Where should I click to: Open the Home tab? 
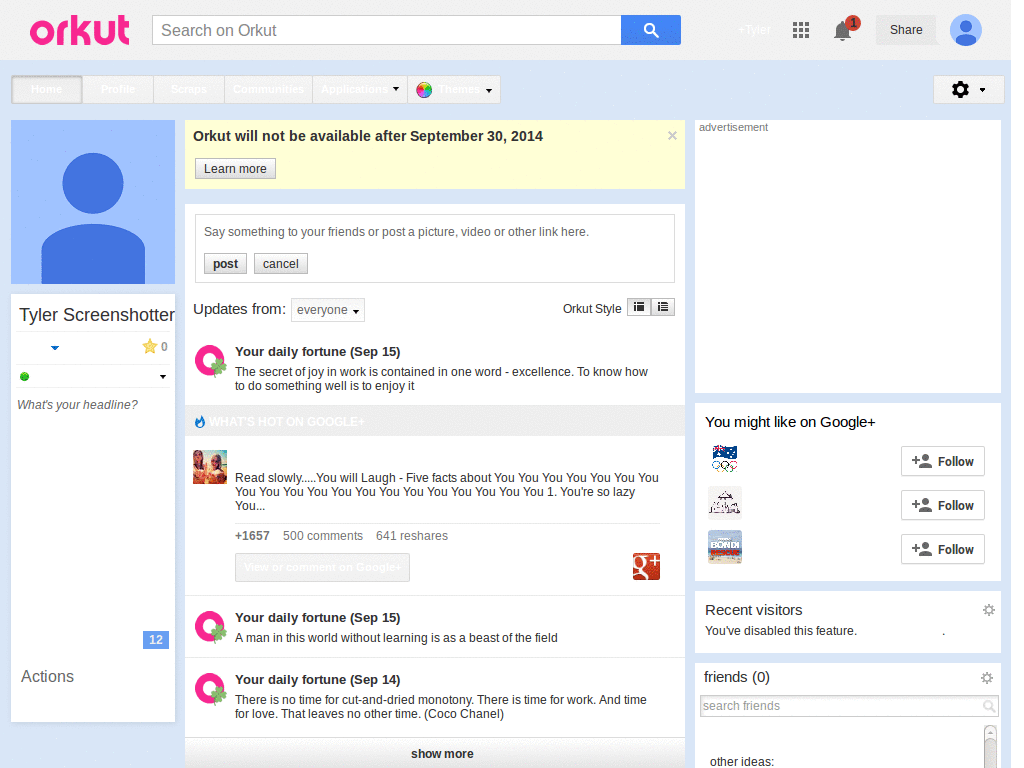point(46,89)
